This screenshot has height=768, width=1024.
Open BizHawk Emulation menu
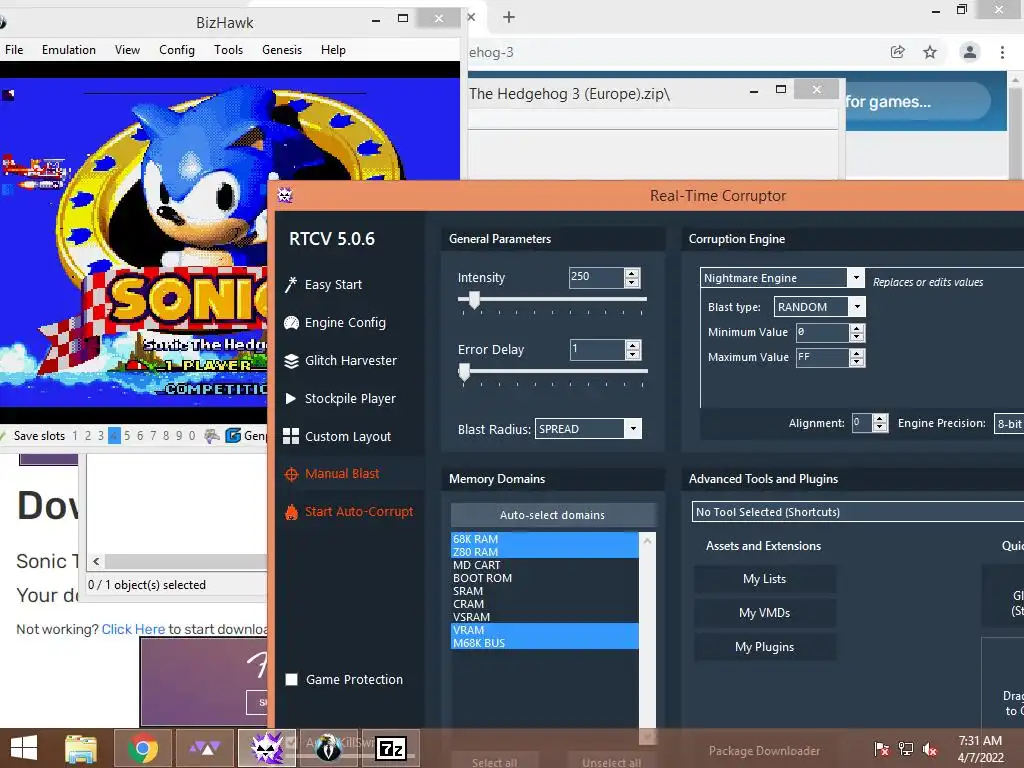coord(69,50)
